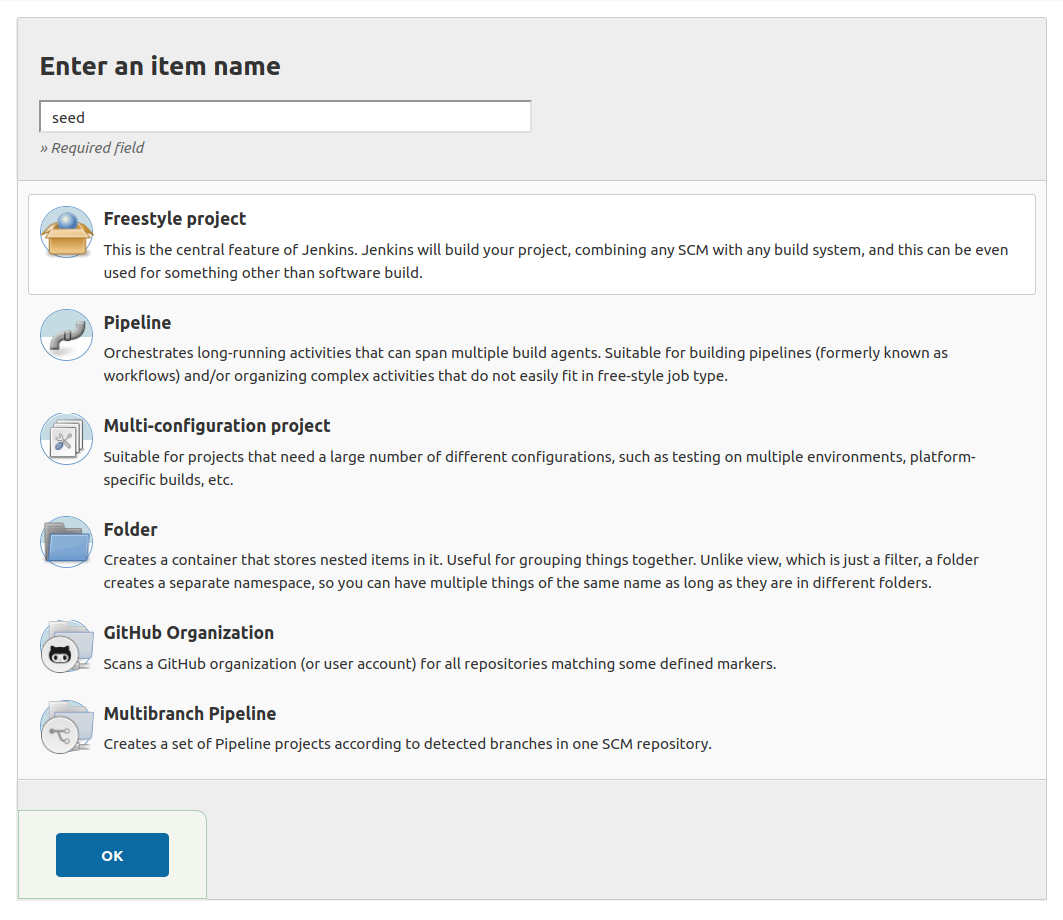The width and height of the screenshot is (1063, 920).
Task: Choose the GitHub Organization octocat icon
Action: [x=66, y=646]
